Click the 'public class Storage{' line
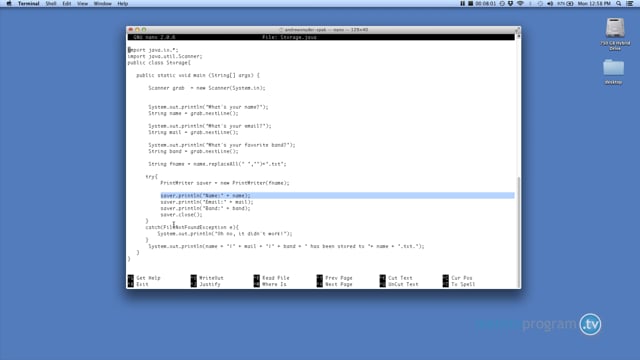This screenshot has height=360, width=640. click(x=159, y=62)
